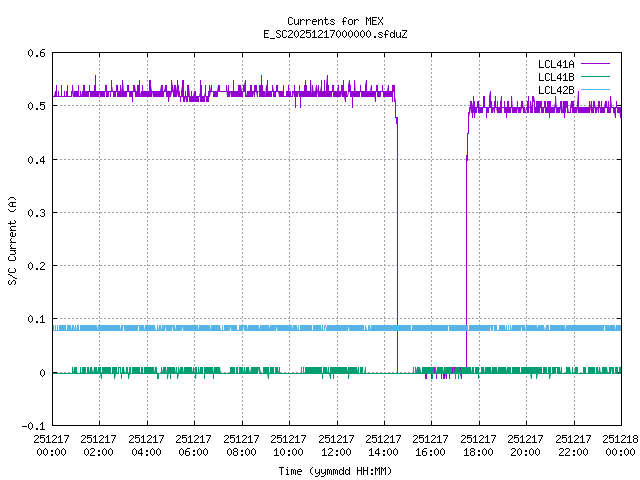The height and width of the screenshot is (480, 640).
Task: Click the 251217 00:00 x-axis tick label
Action: point(52,445)
